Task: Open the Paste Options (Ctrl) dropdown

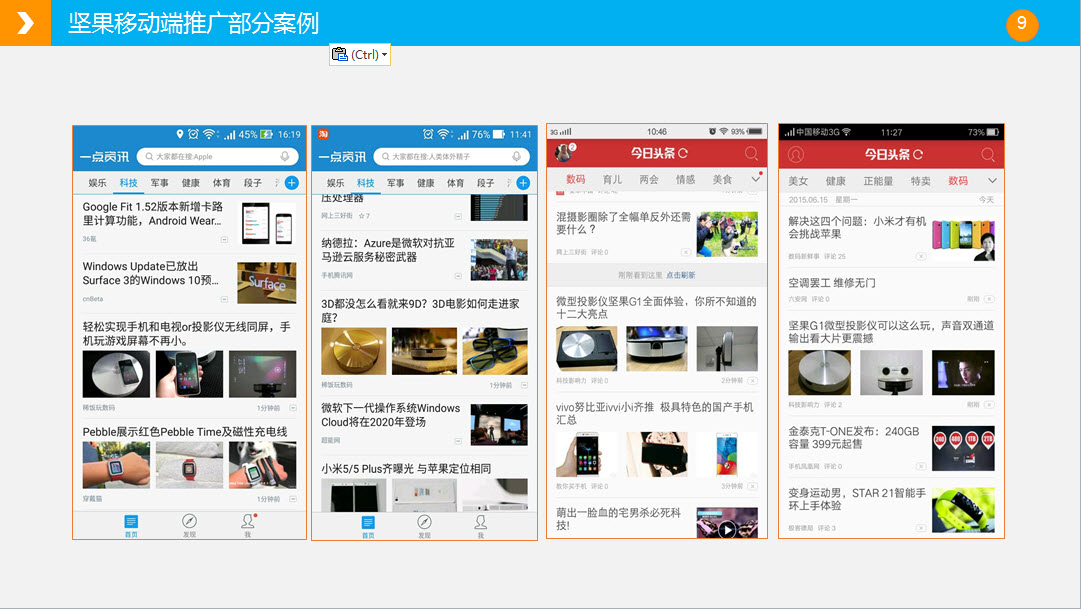Action: [385, 55]
